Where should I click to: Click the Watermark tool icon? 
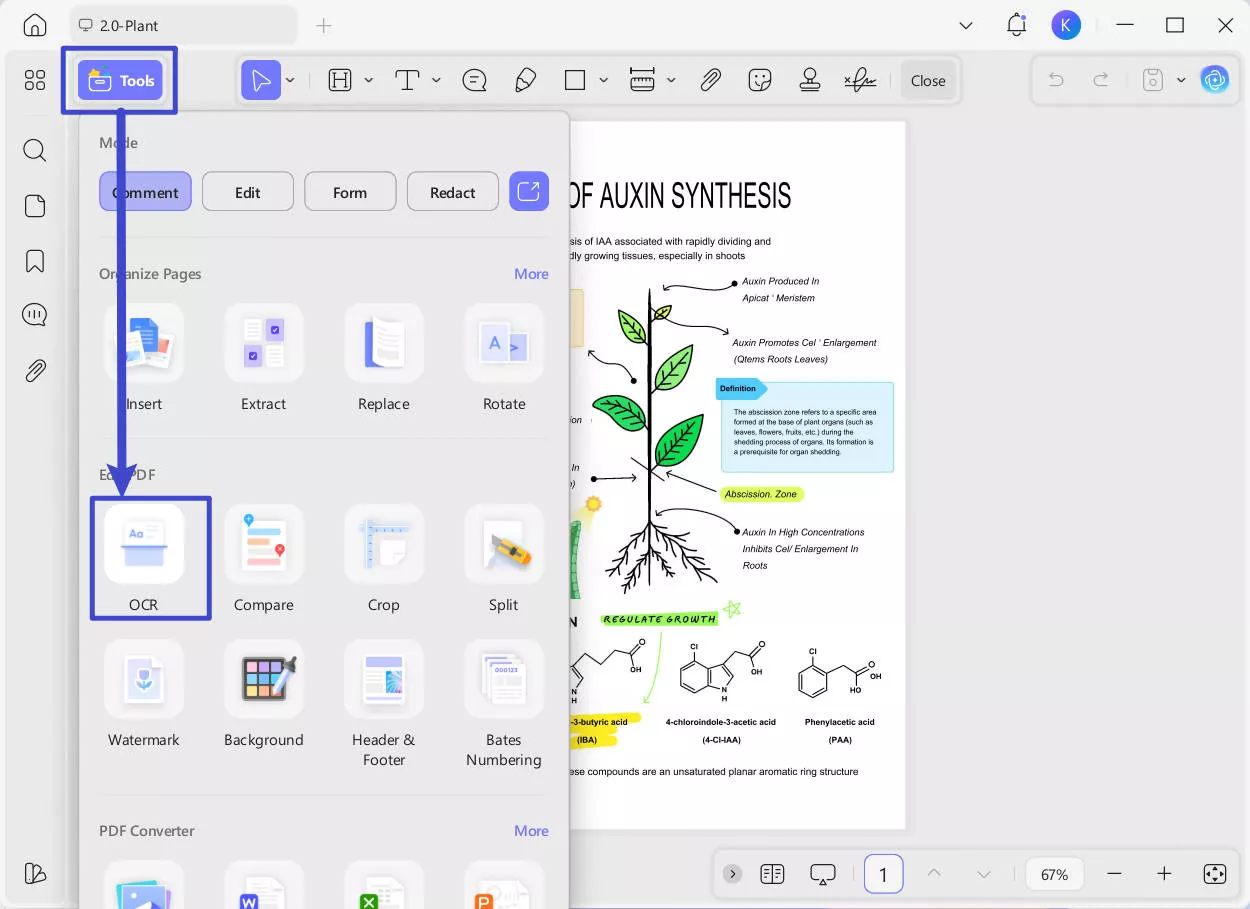(144, 680)
